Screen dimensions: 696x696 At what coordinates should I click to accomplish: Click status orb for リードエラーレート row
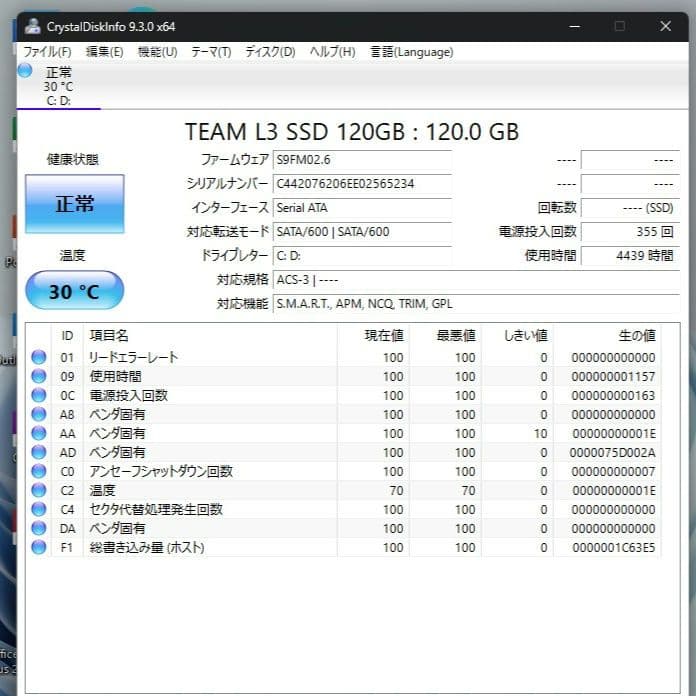click(x=39, y=357)
